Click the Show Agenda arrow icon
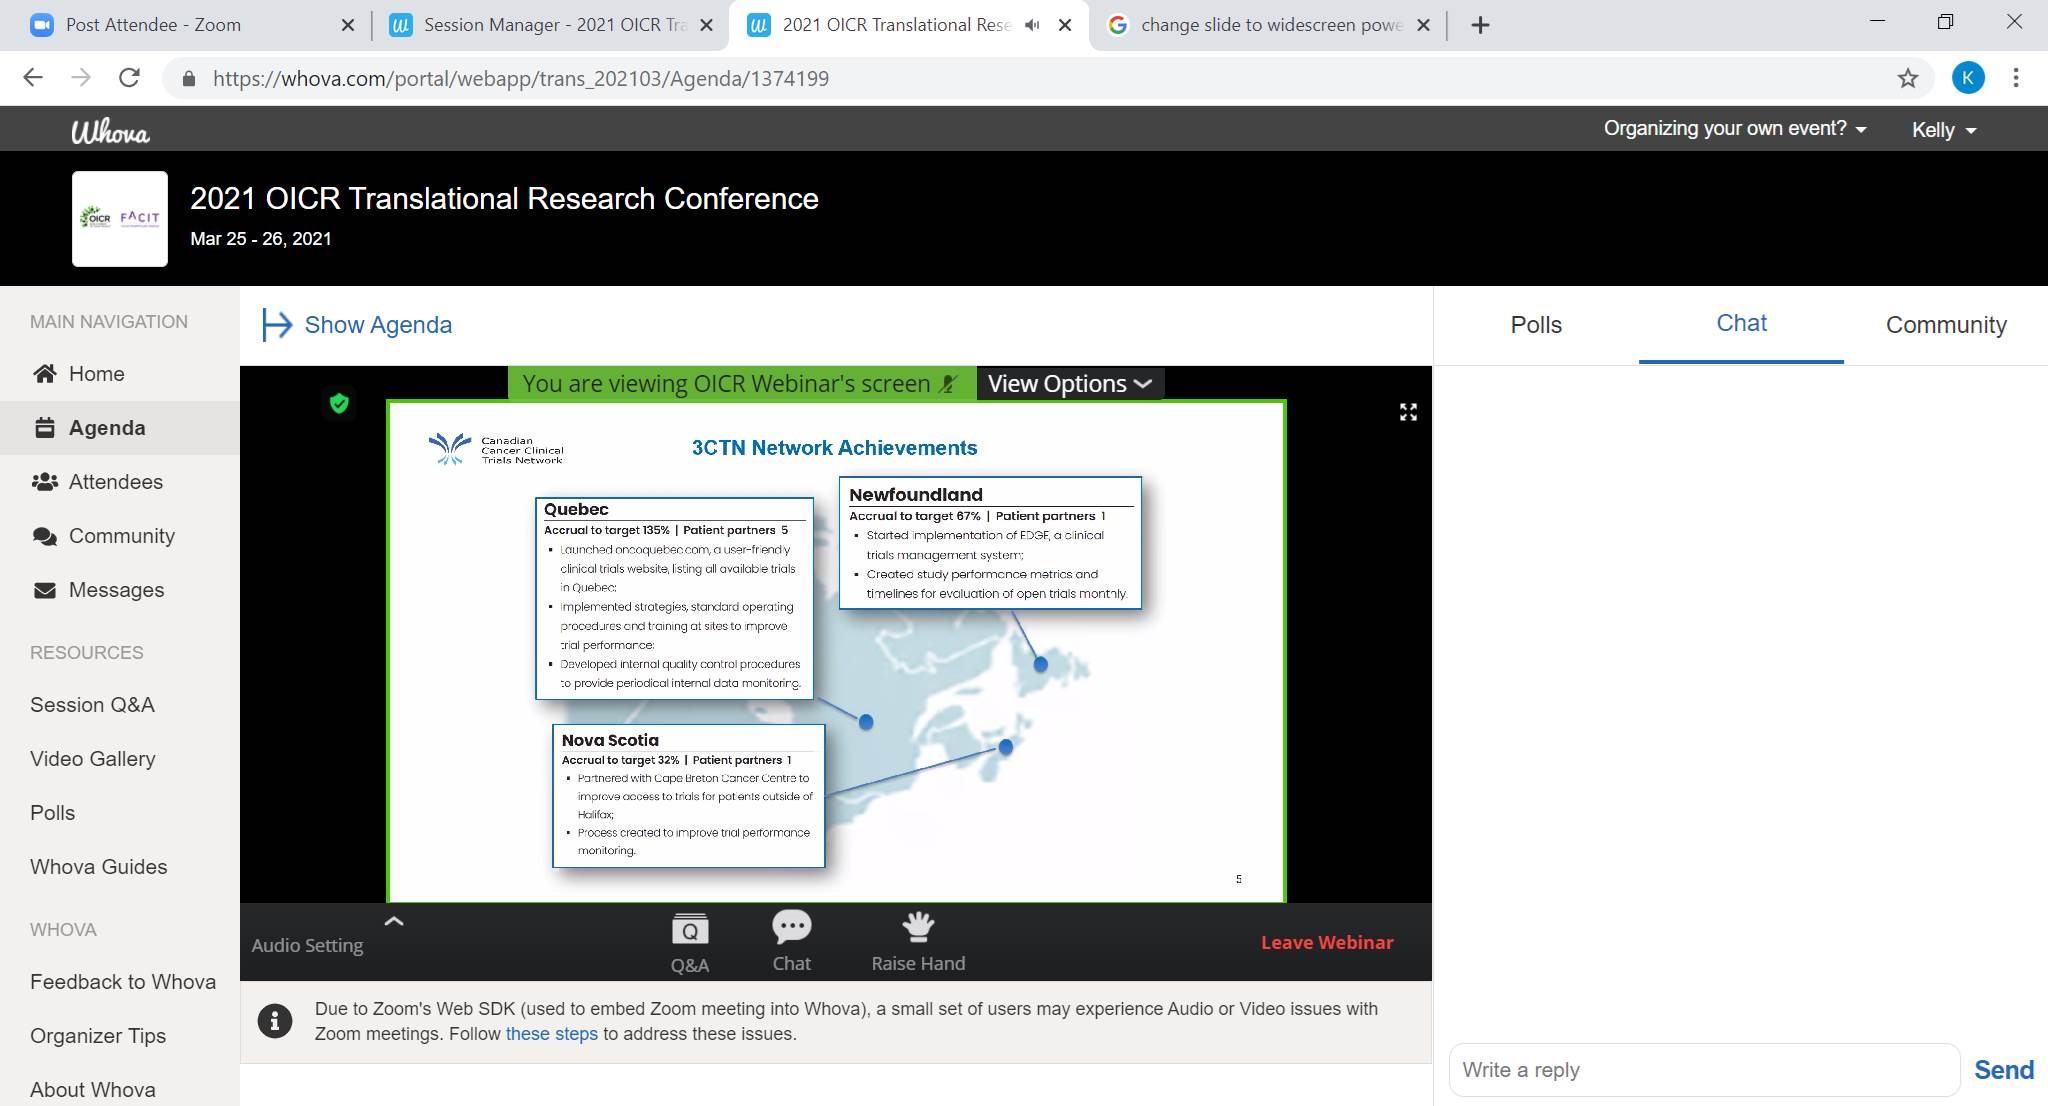The width and height of the screenshot is (2048, 1106). [x=276, y=325]
